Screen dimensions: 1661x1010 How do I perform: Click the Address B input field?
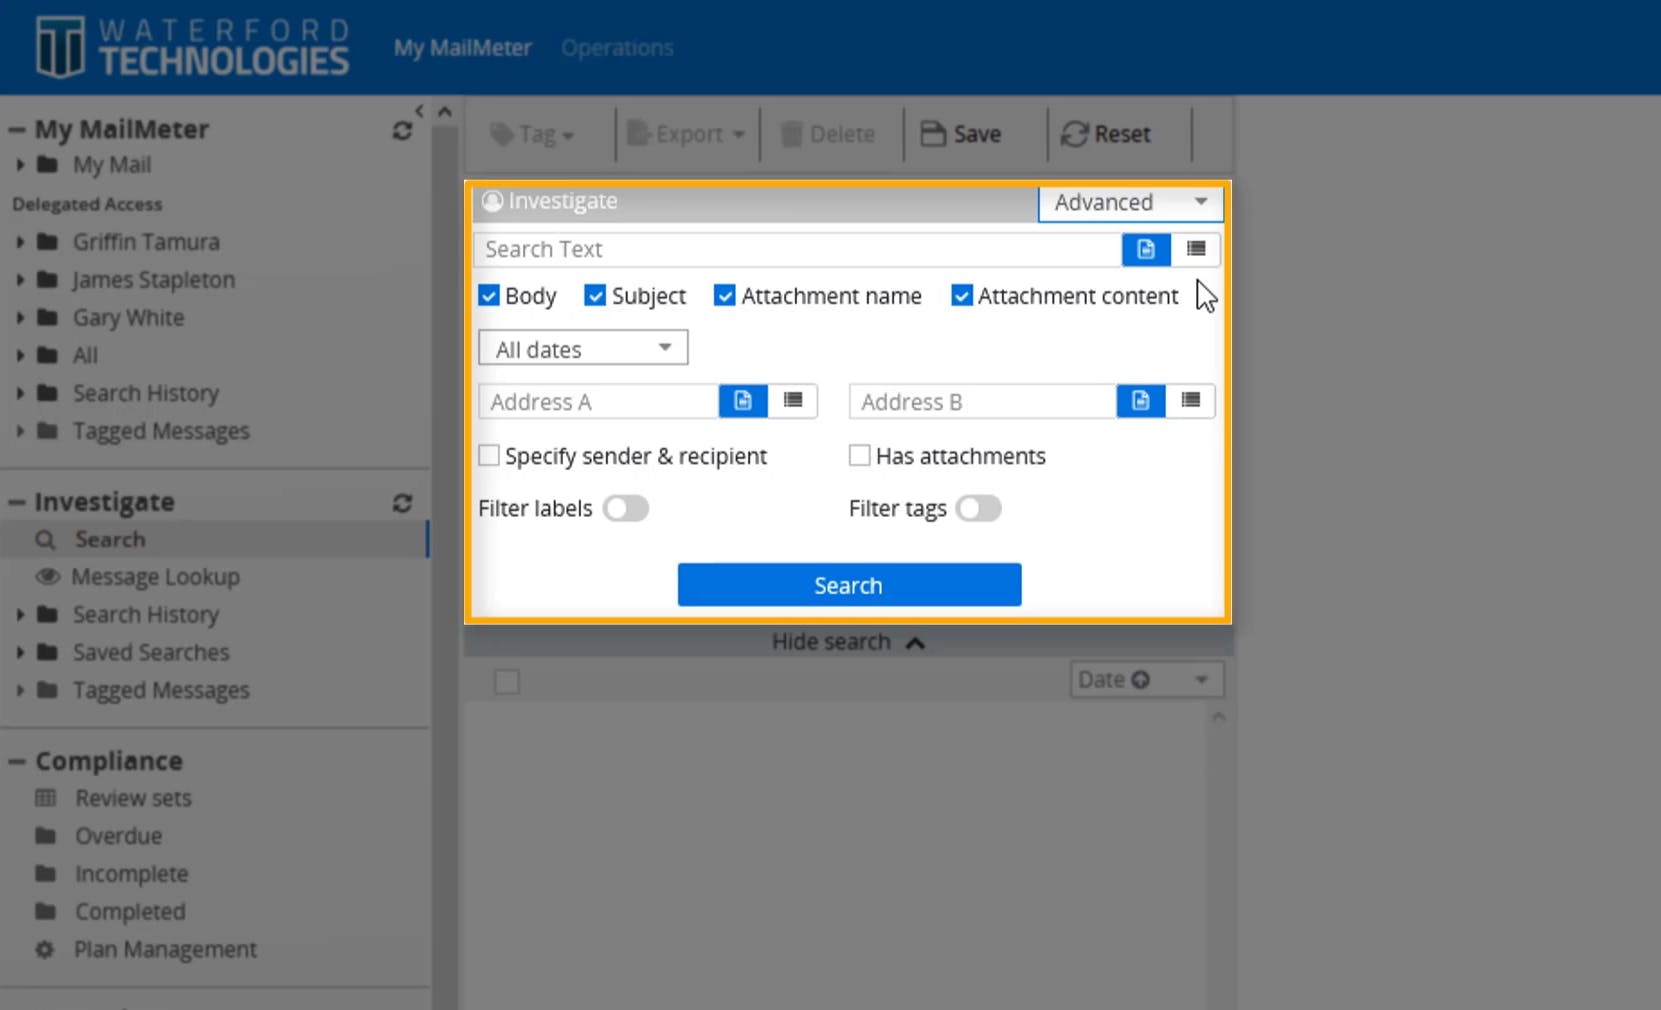[983, 401]
